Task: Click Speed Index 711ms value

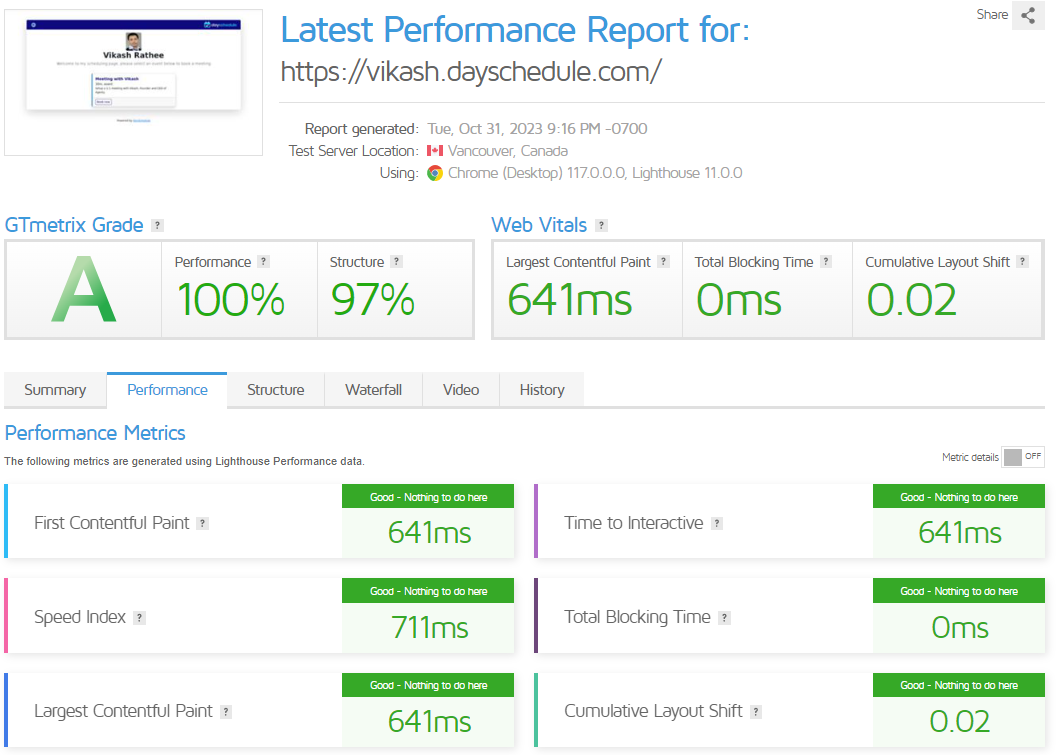Action: [429, 628]
